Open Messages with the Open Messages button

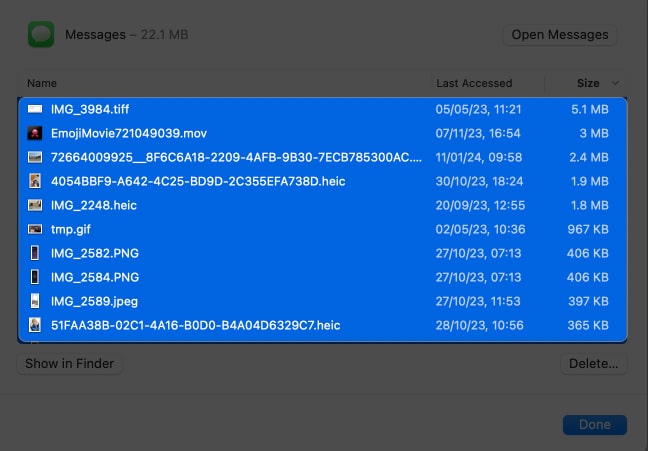(560, 35)
